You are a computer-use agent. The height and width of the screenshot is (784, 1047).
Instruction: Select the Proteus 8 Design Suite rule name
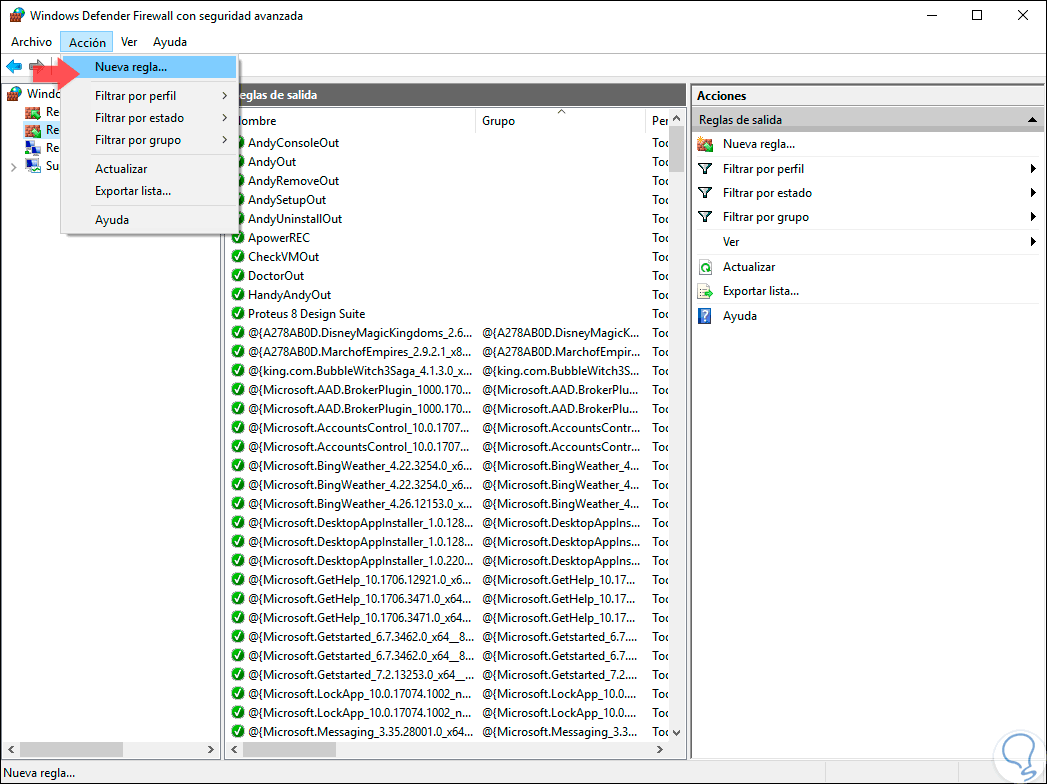pyautogui.click(x=306, y=314)
